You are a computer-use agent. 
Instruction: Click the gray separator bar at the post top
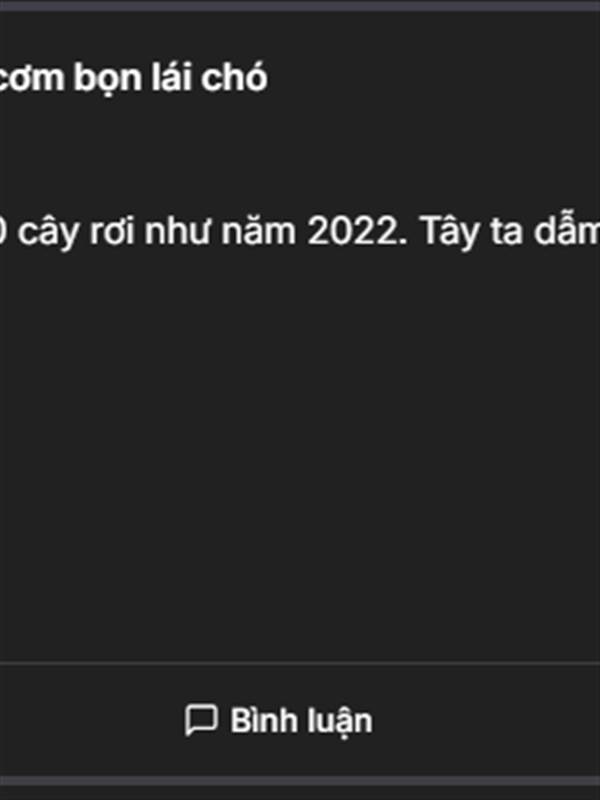coord(300,6)
